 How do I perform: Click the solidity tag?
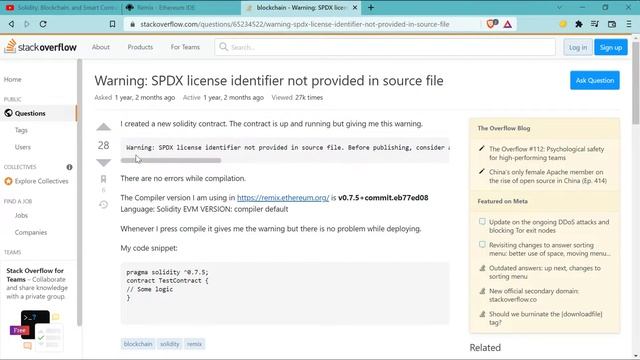point(170,344)
